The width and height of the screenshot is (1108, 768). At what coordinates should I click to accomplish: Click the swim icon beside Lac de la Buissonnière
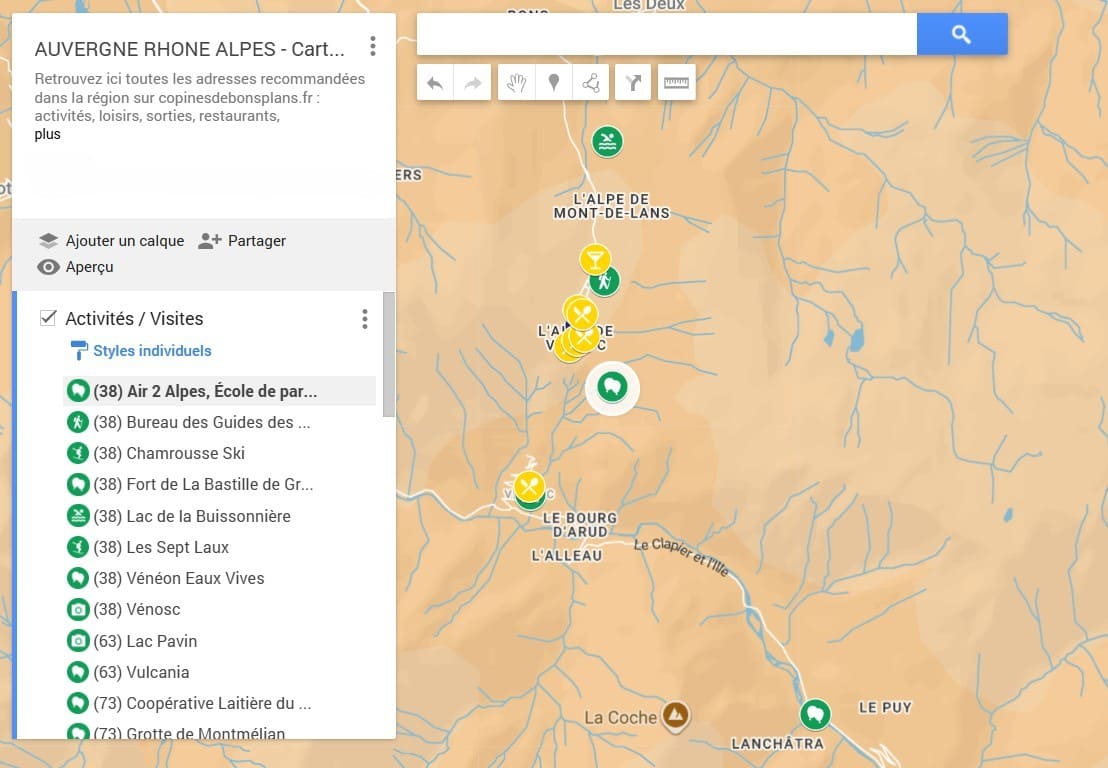(x=78, y=516)
